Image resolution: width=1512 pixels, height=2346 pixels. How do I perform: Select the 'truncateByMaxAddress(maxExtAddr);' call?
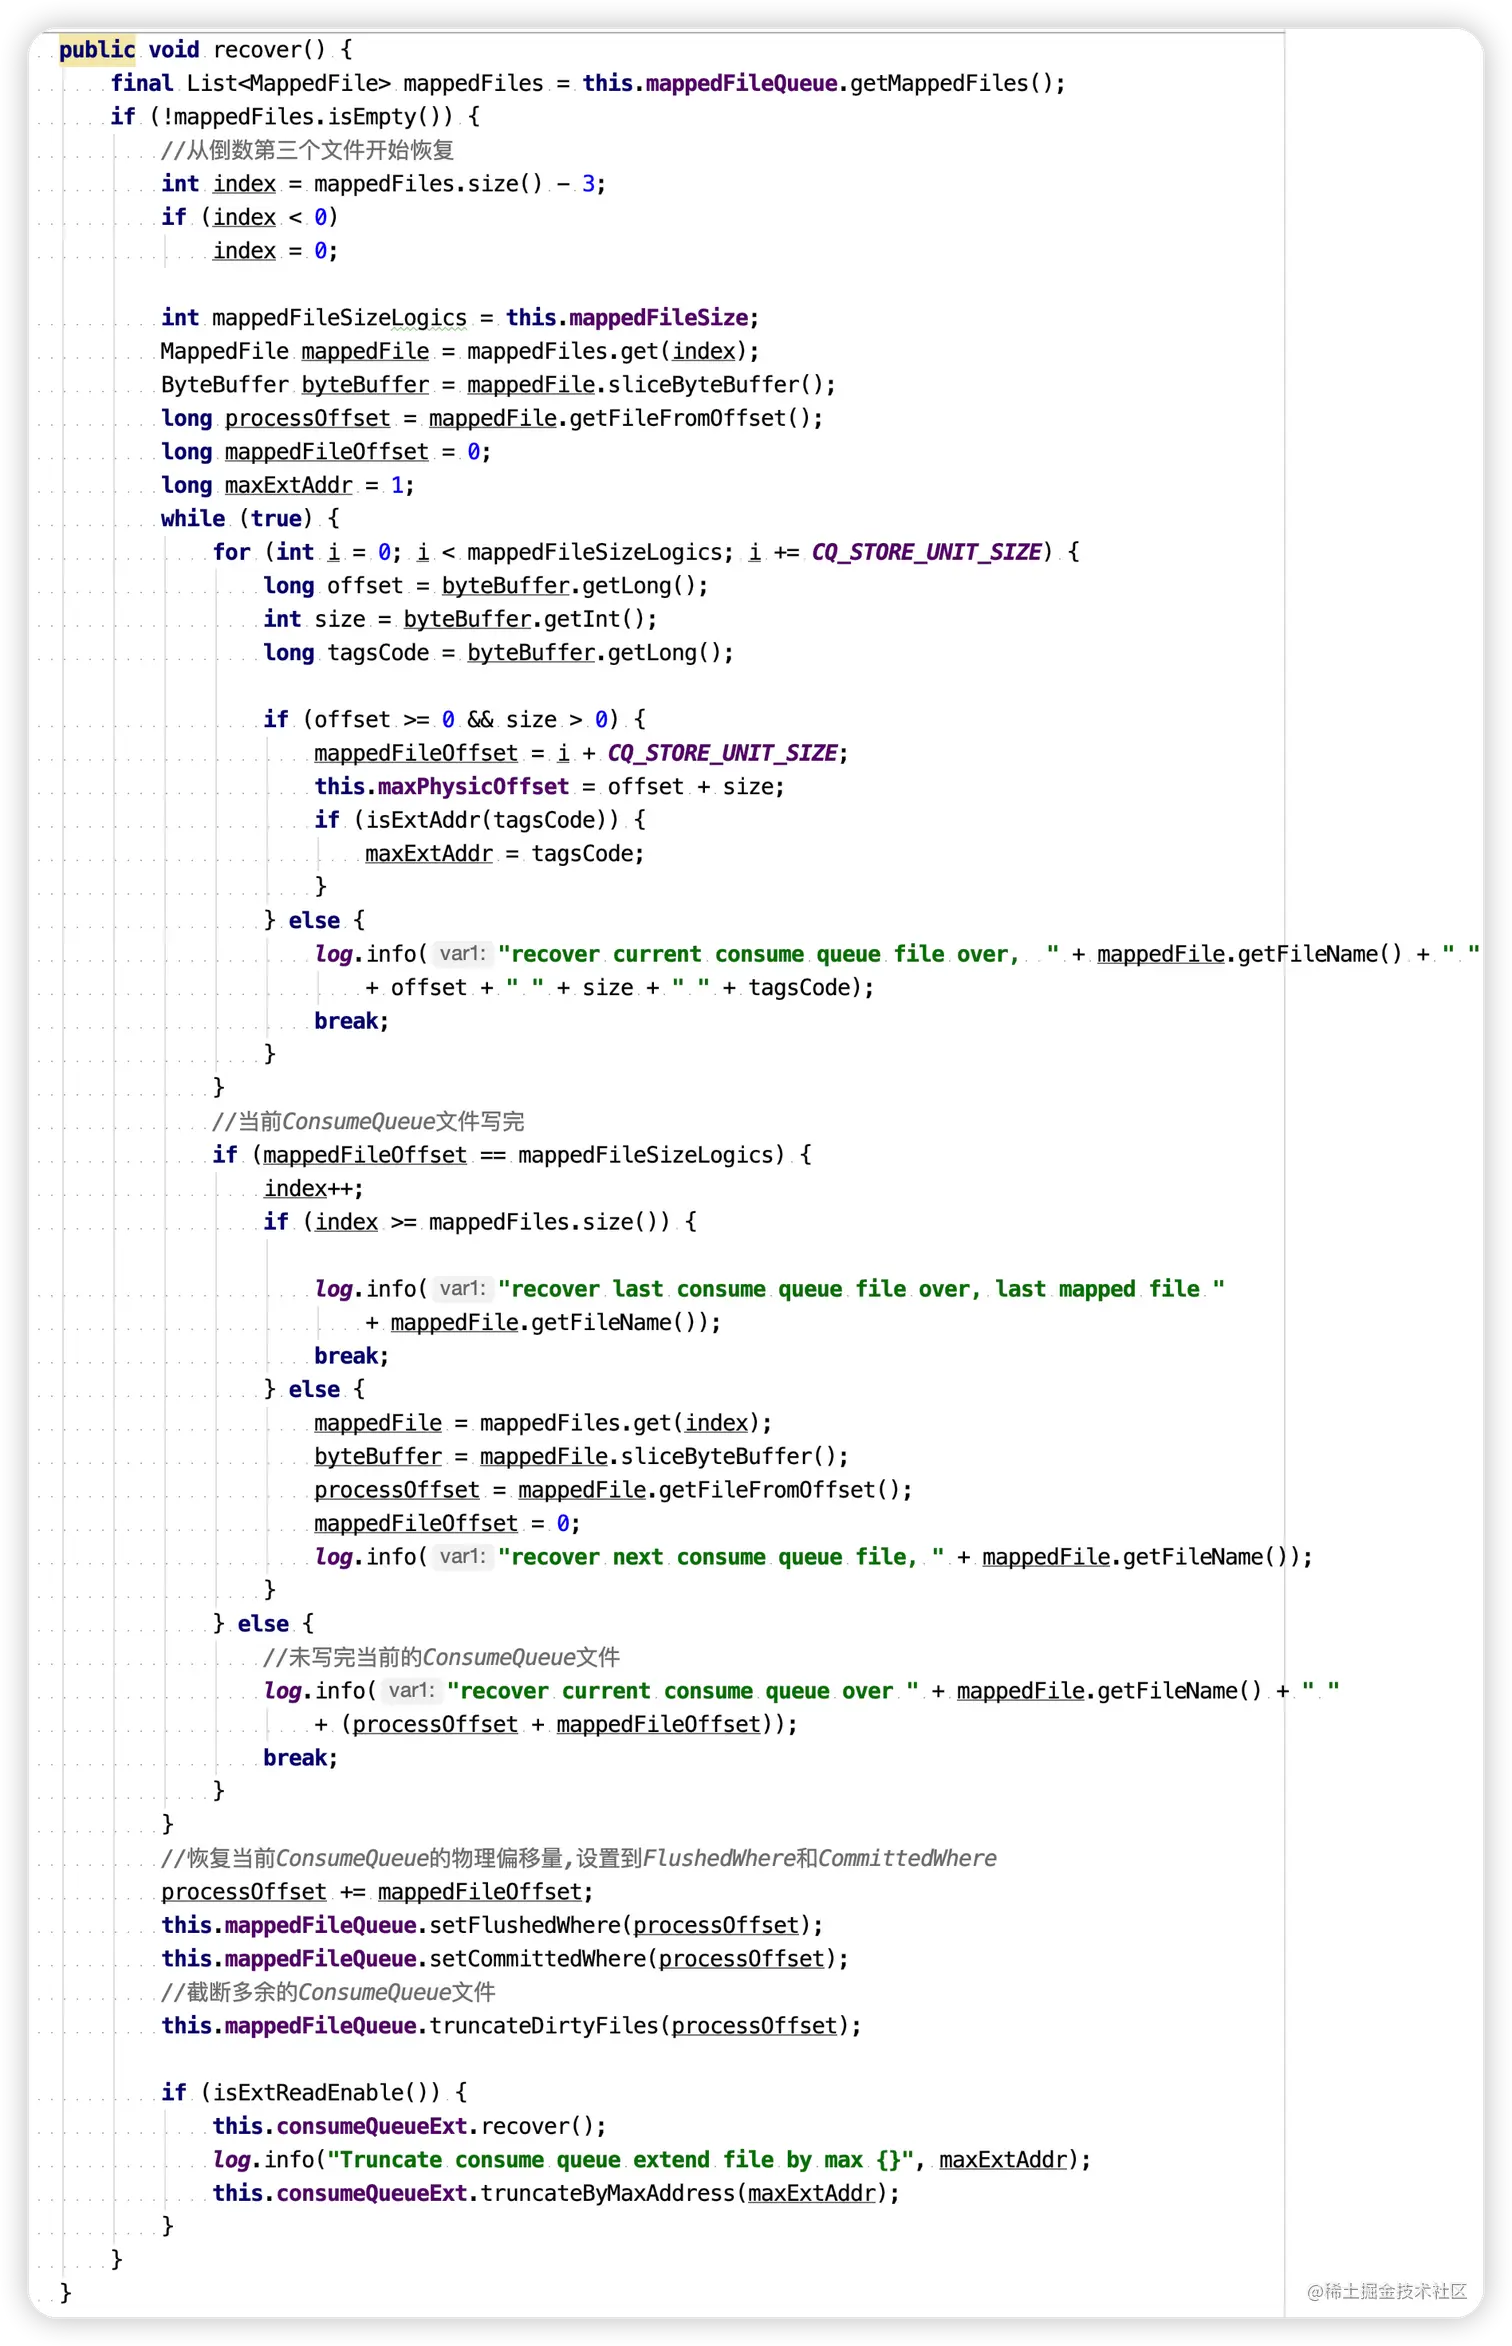coord(690,2193)
